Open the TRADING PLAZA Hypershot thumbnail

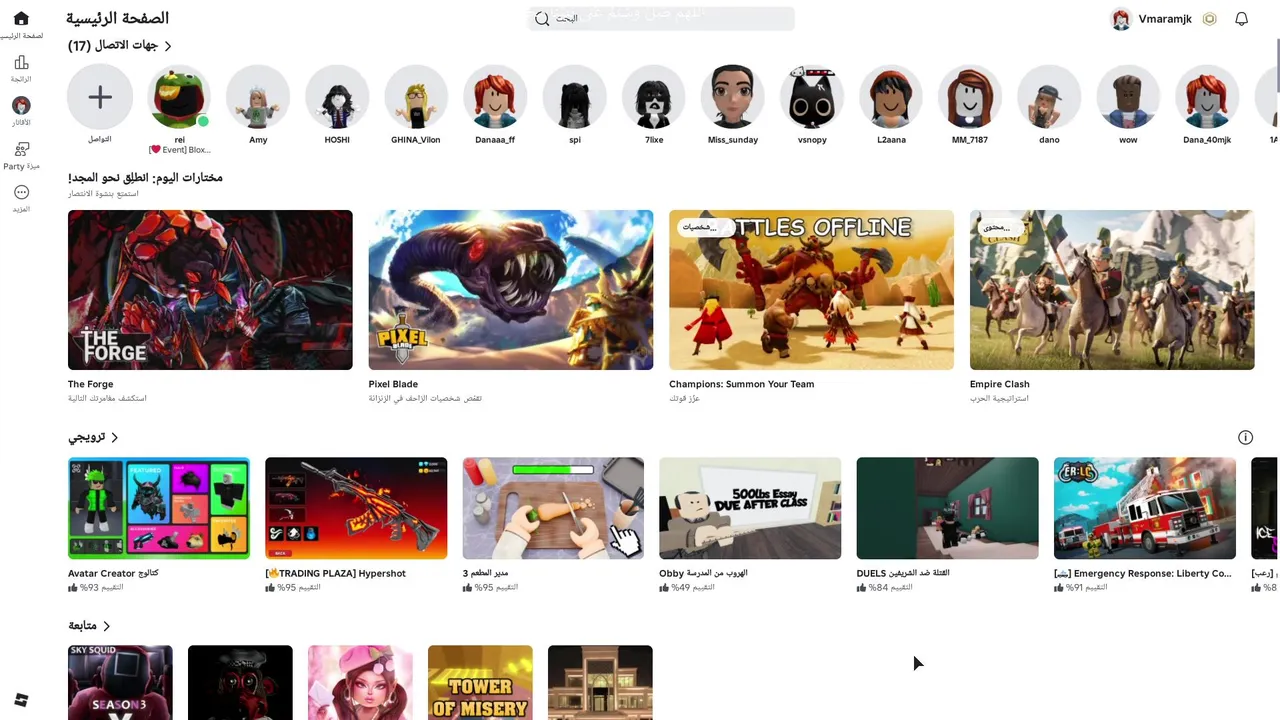click(x=356, y=508)
